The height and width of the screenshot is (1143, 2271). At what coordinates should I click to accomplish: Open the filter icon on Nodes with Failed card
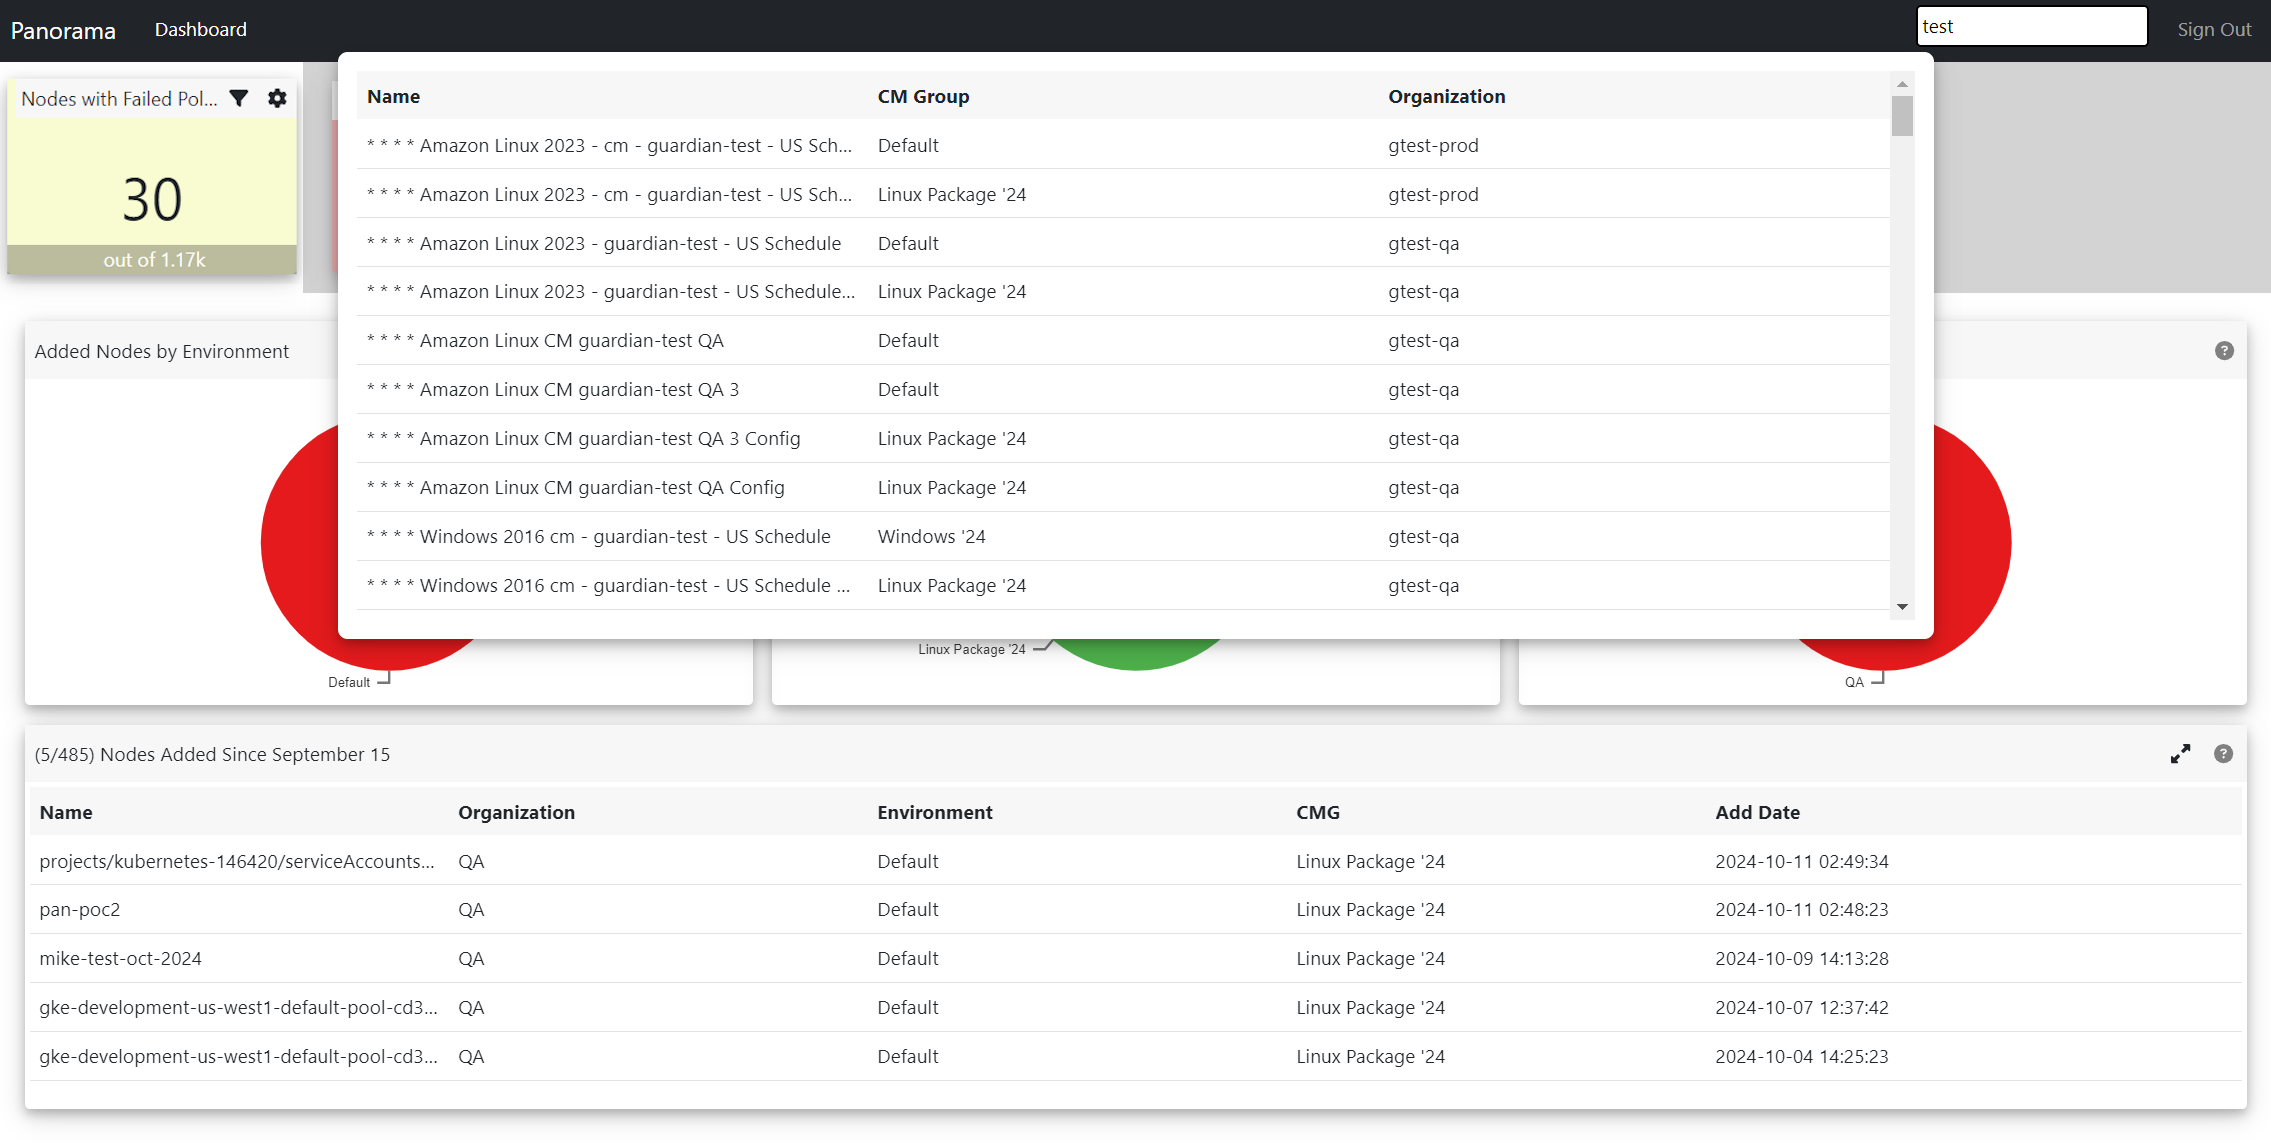point(239,98)
